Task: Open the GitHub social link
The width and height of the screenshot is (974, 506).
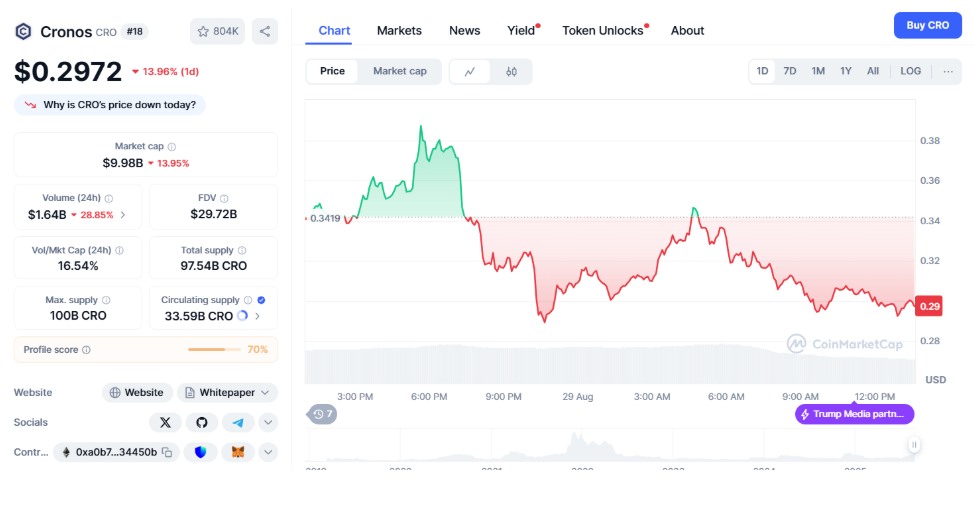Action: coord(202,422)
